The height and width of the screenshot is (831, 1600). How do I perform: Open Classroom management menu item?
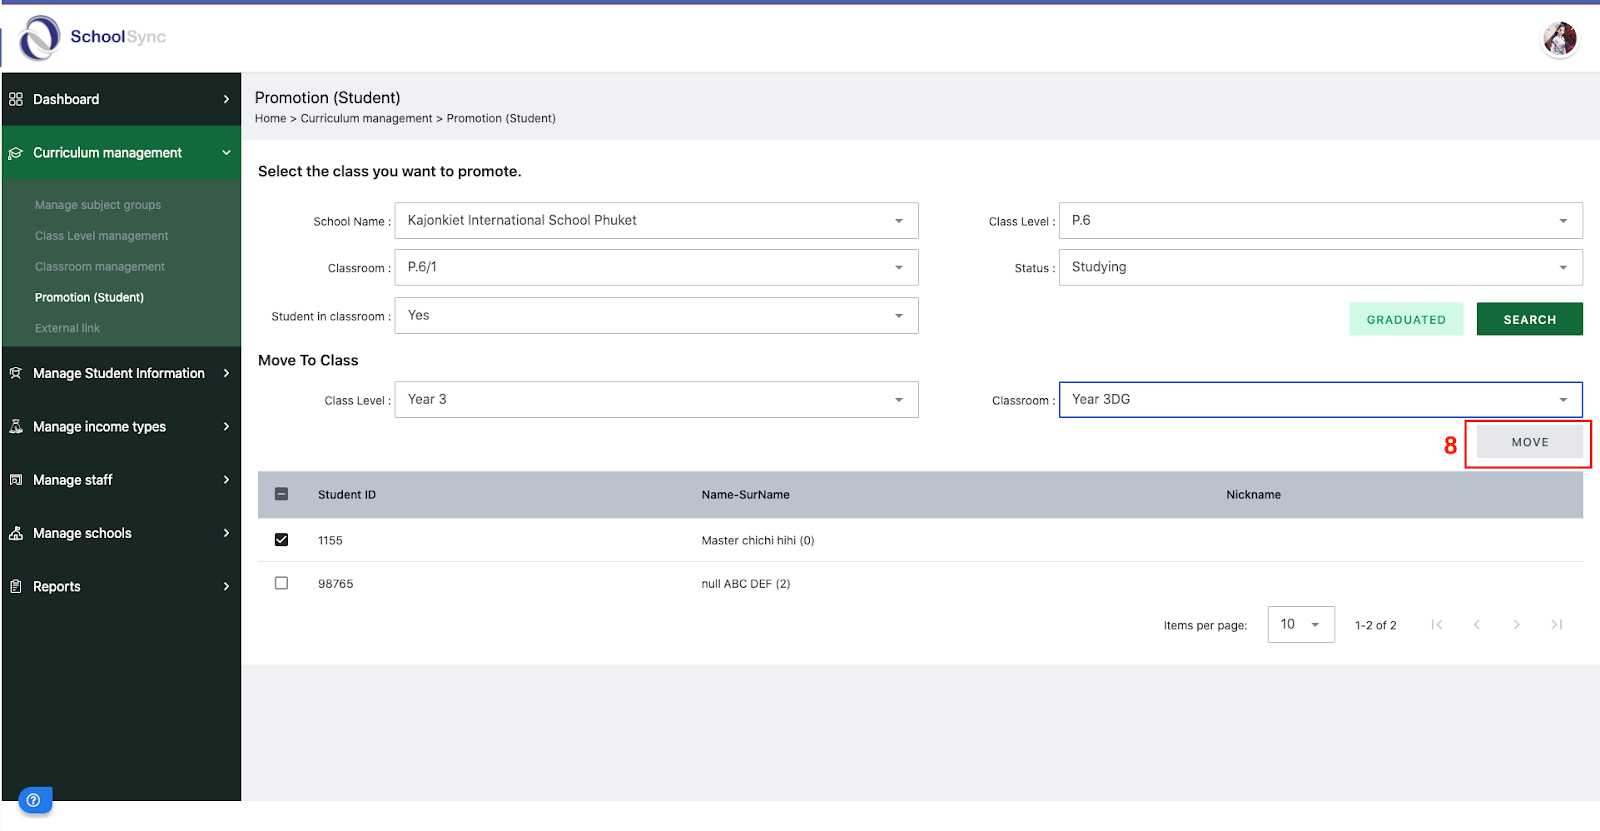[x=100, y=267]
